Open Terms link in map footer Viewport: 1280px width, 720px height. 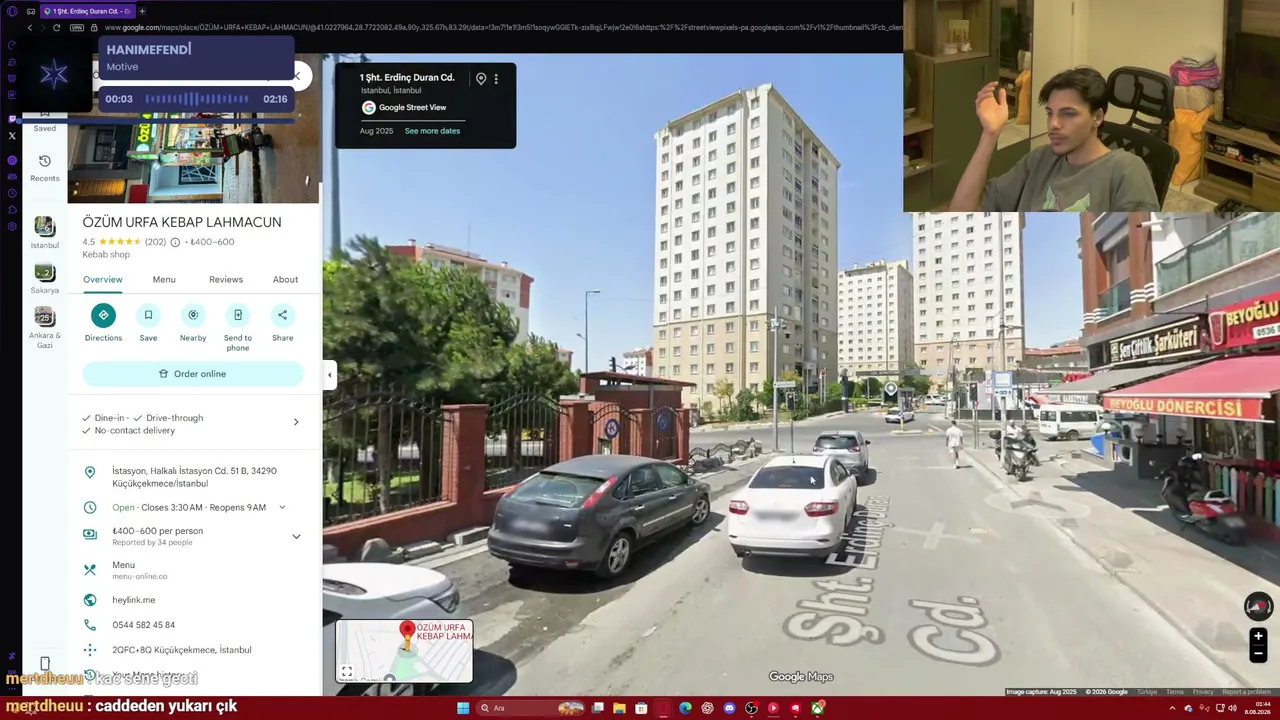click(x=1174, y=692)
